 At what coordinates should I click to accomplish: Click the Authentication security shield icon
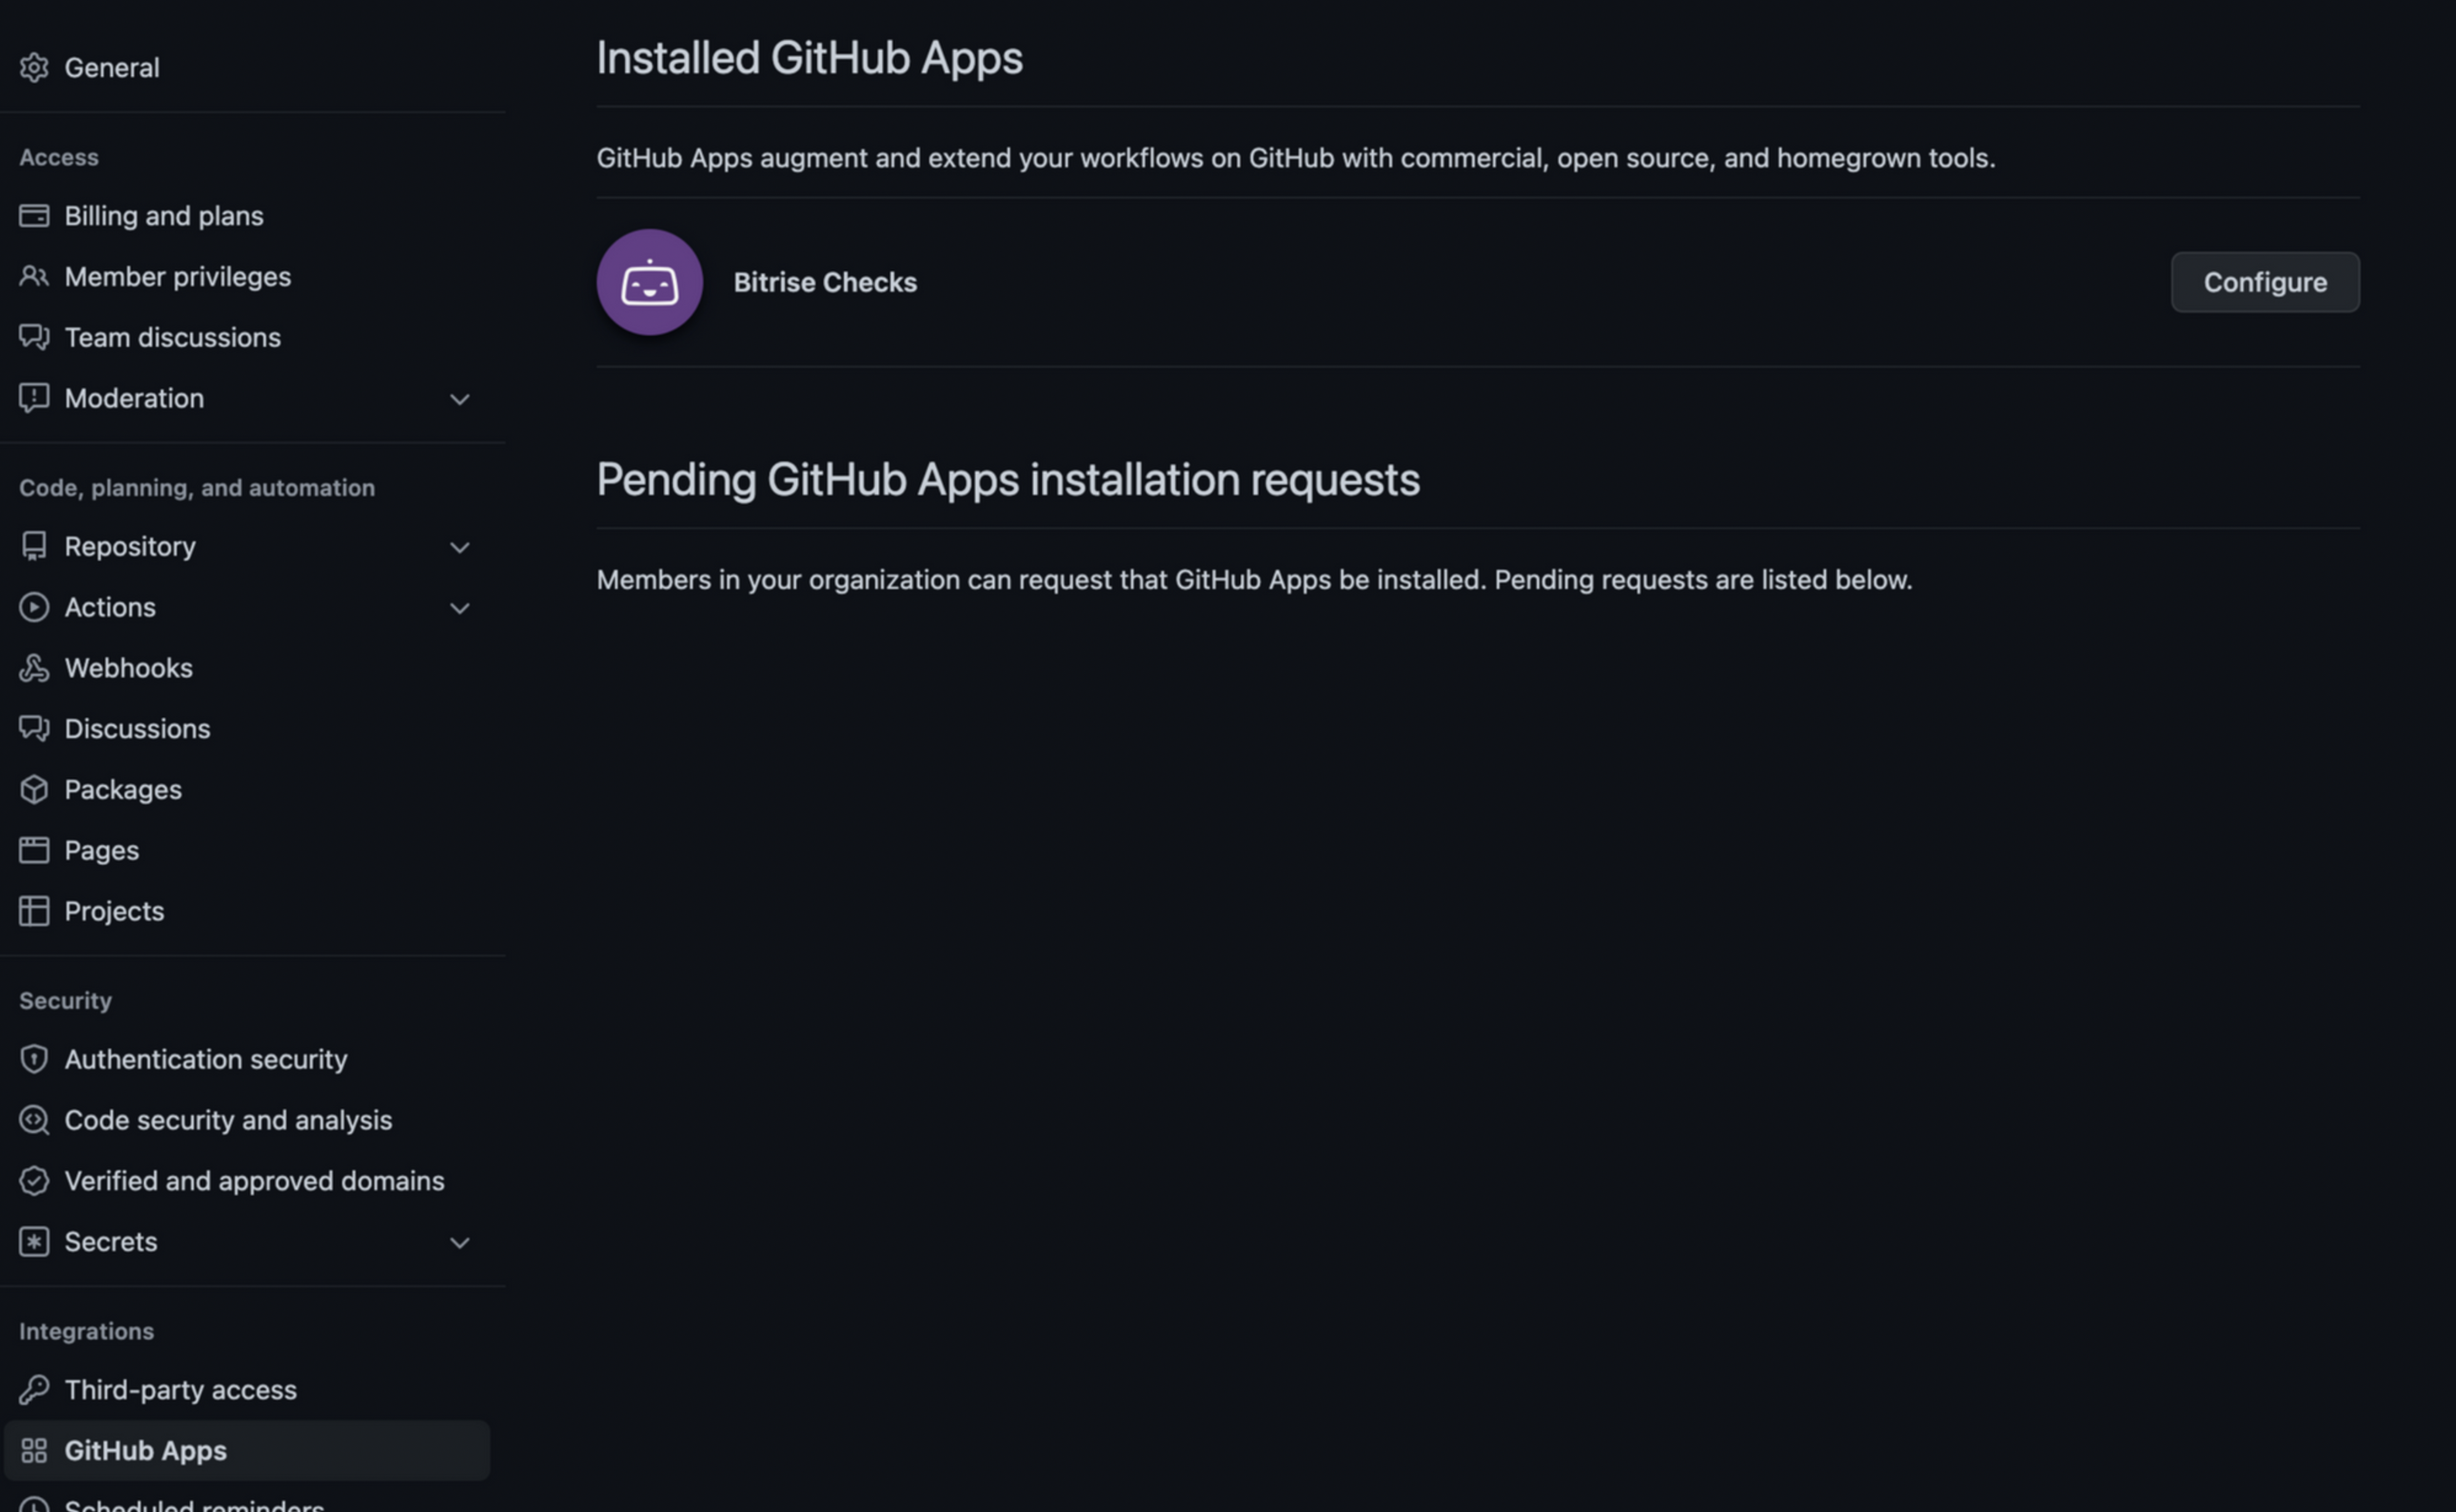[34, 1059]
